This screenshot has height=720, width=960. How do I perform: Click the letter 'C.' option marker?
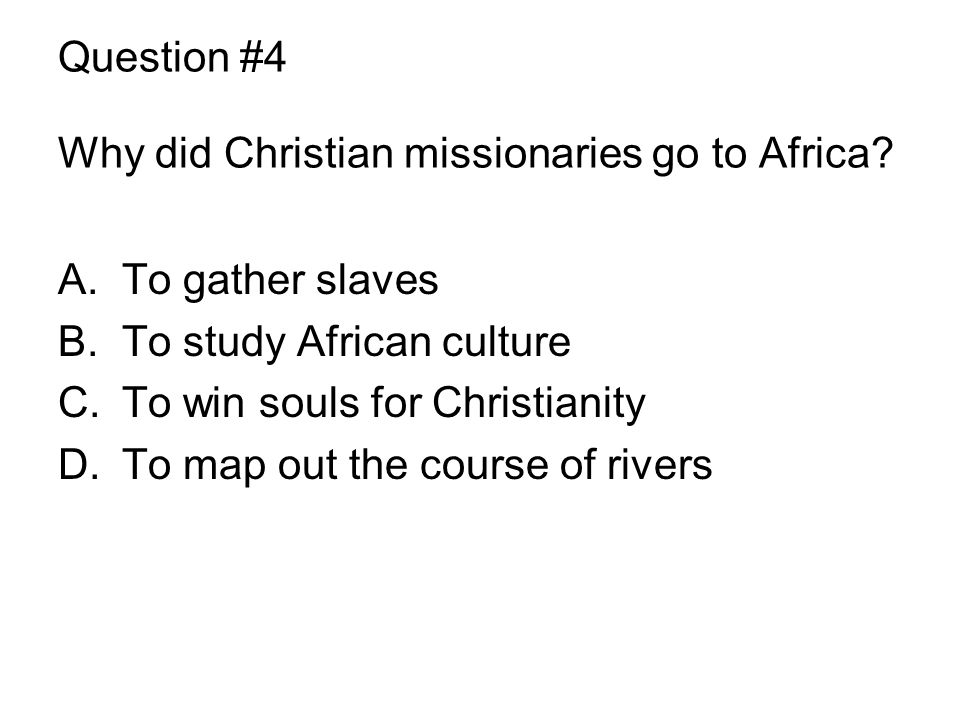(78, 403)
